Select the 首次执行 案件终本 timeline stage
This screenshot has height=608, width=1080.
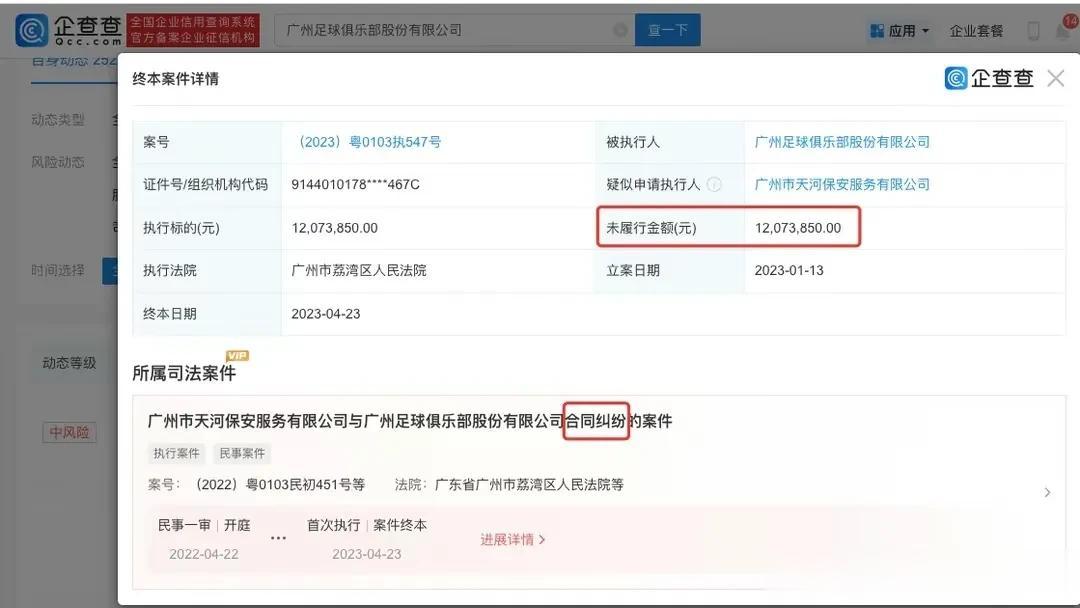click(366, 539)
